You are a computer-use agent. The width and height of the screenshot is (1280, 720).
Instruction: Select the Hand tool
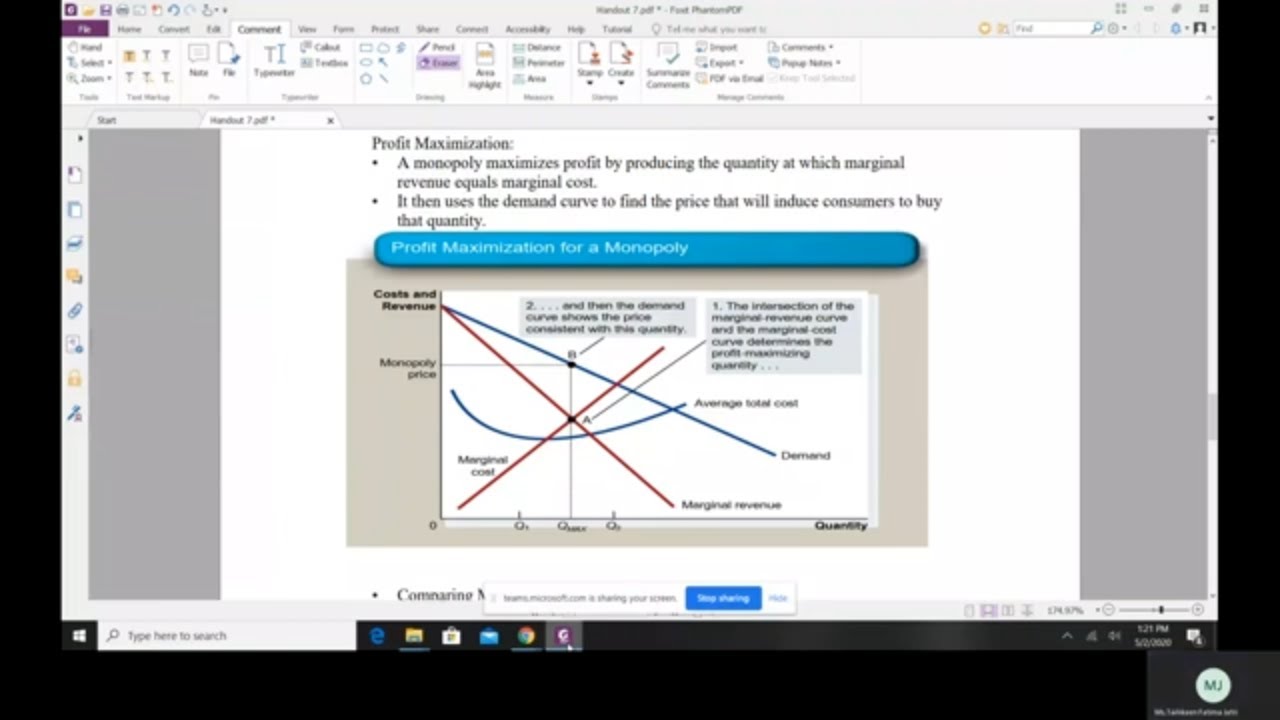(85, 47)
